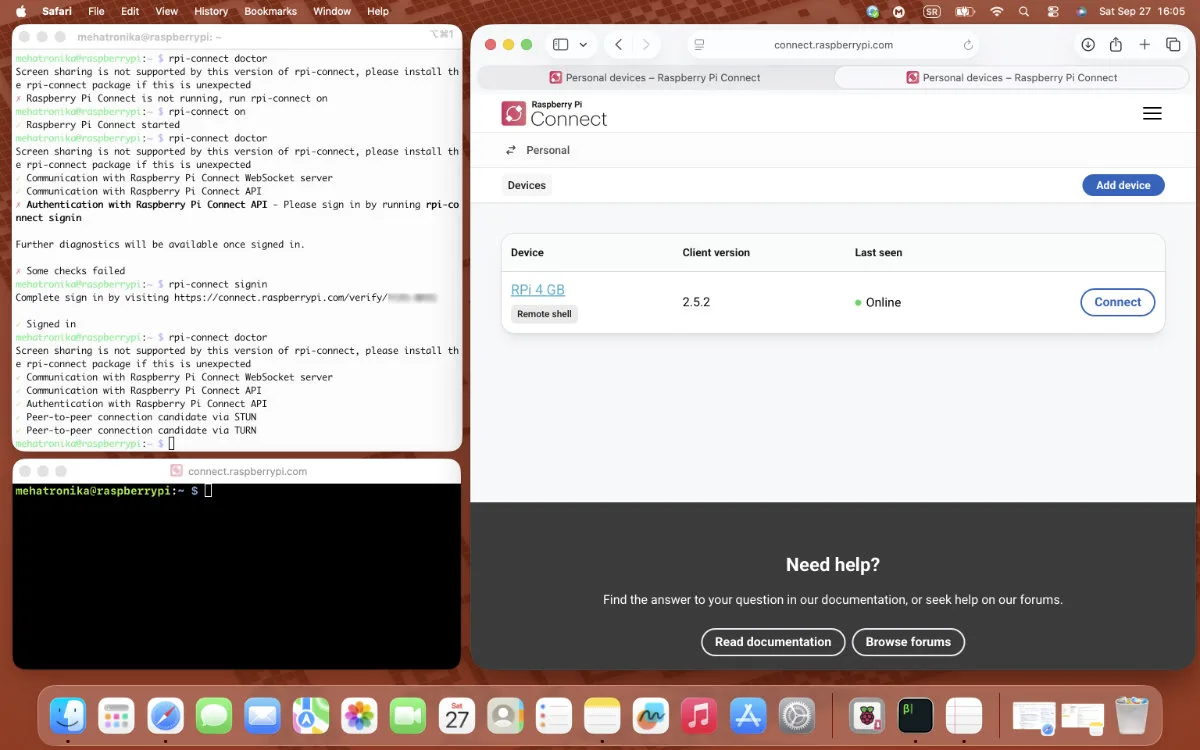This screenshot has width=1200, height=750.
Task: Open Music from the Dock
Action: coord(699,716)
